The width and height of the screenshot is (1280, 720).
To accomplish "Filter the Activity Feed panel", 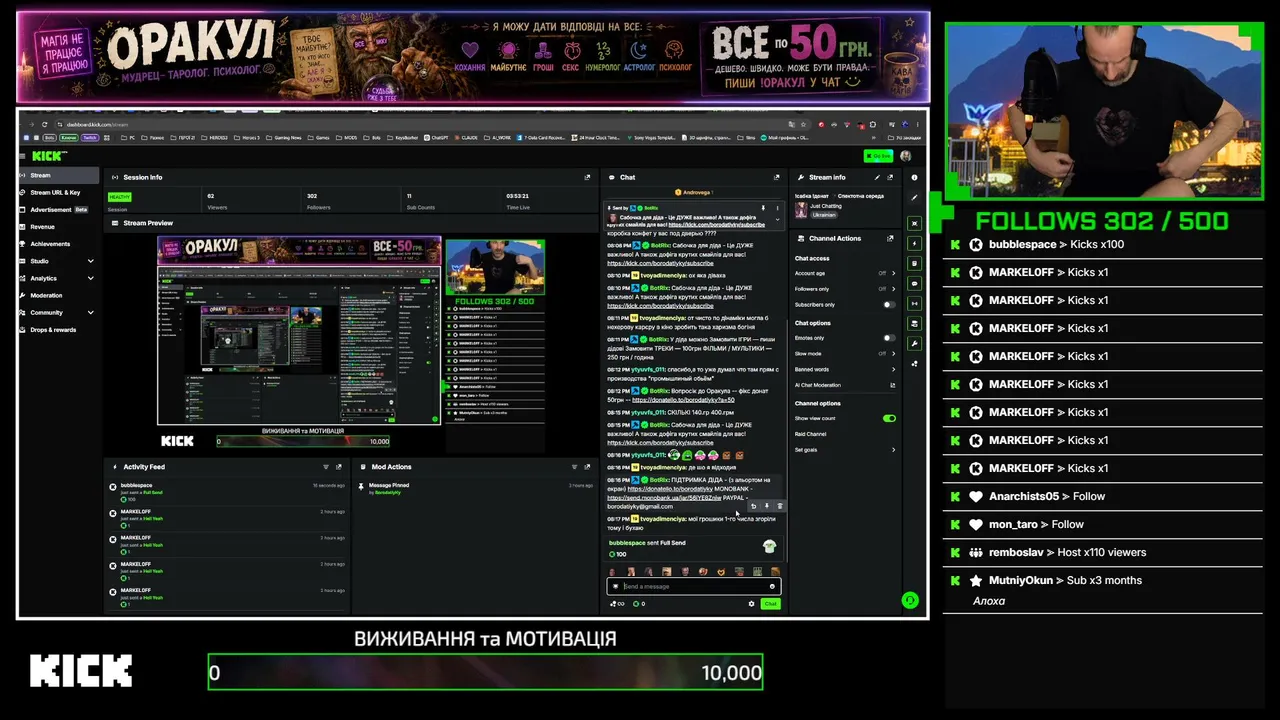I will click(326, 467).
